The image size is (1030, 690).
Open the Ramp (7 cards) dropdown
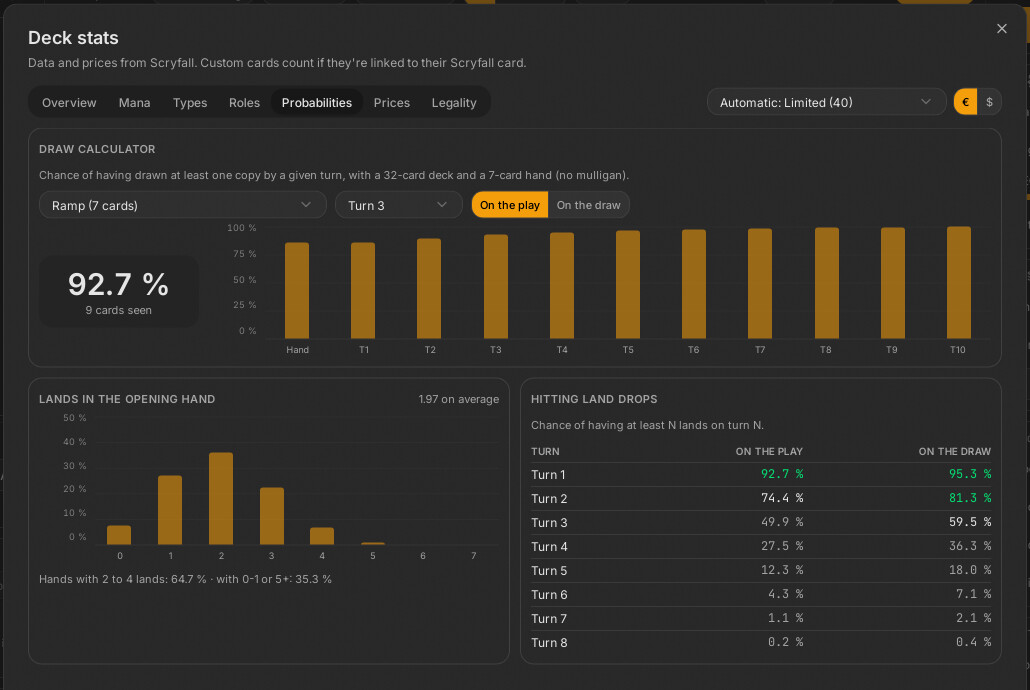183,205
